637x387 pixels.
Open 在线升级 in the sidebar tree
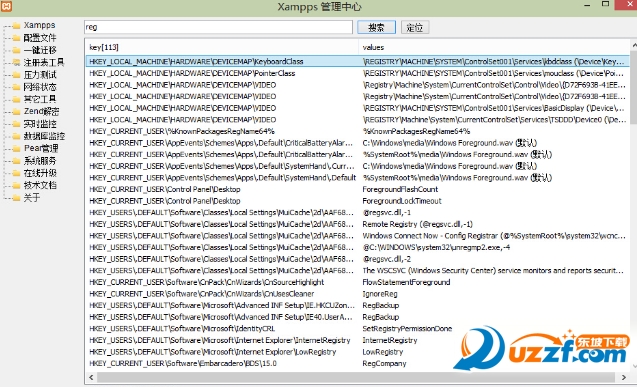pyautogui.click(x=40, y=173)
